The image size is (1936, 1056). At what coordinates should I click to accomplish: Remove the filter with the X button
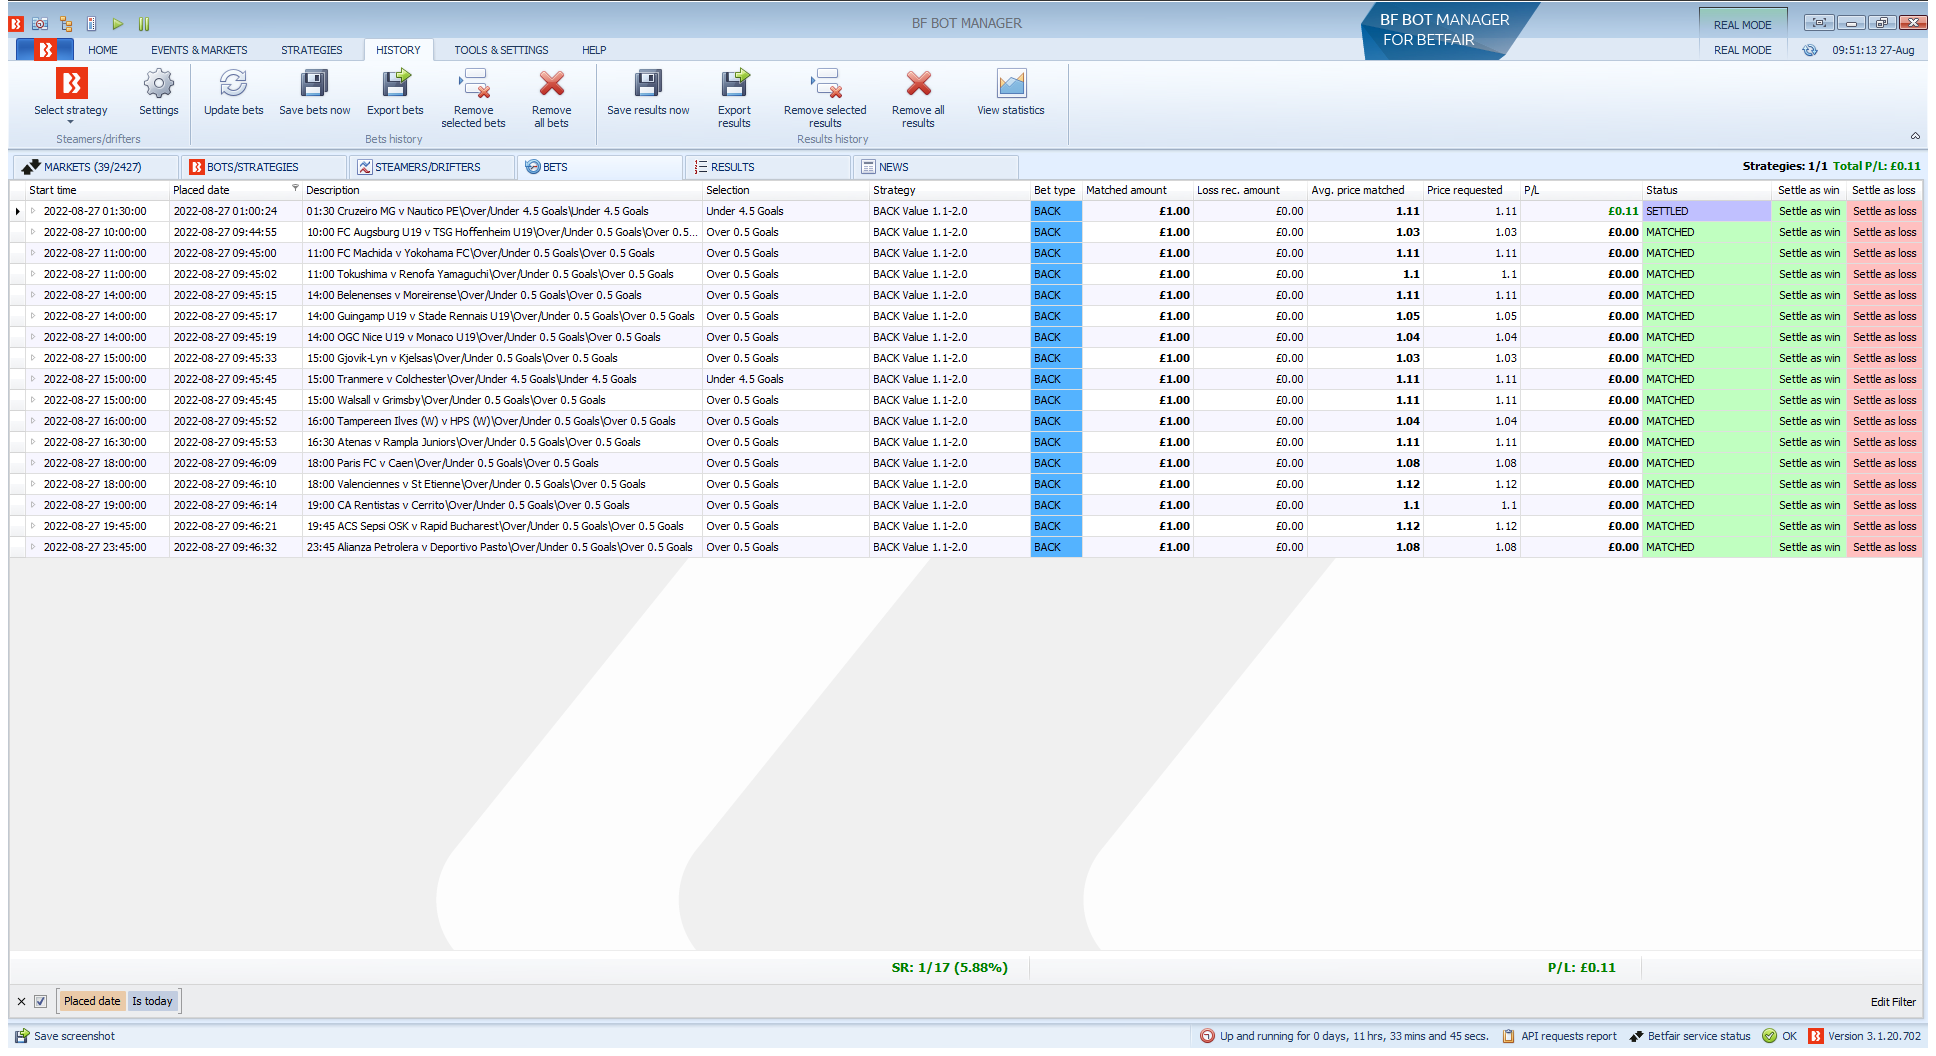point(21,1001)
